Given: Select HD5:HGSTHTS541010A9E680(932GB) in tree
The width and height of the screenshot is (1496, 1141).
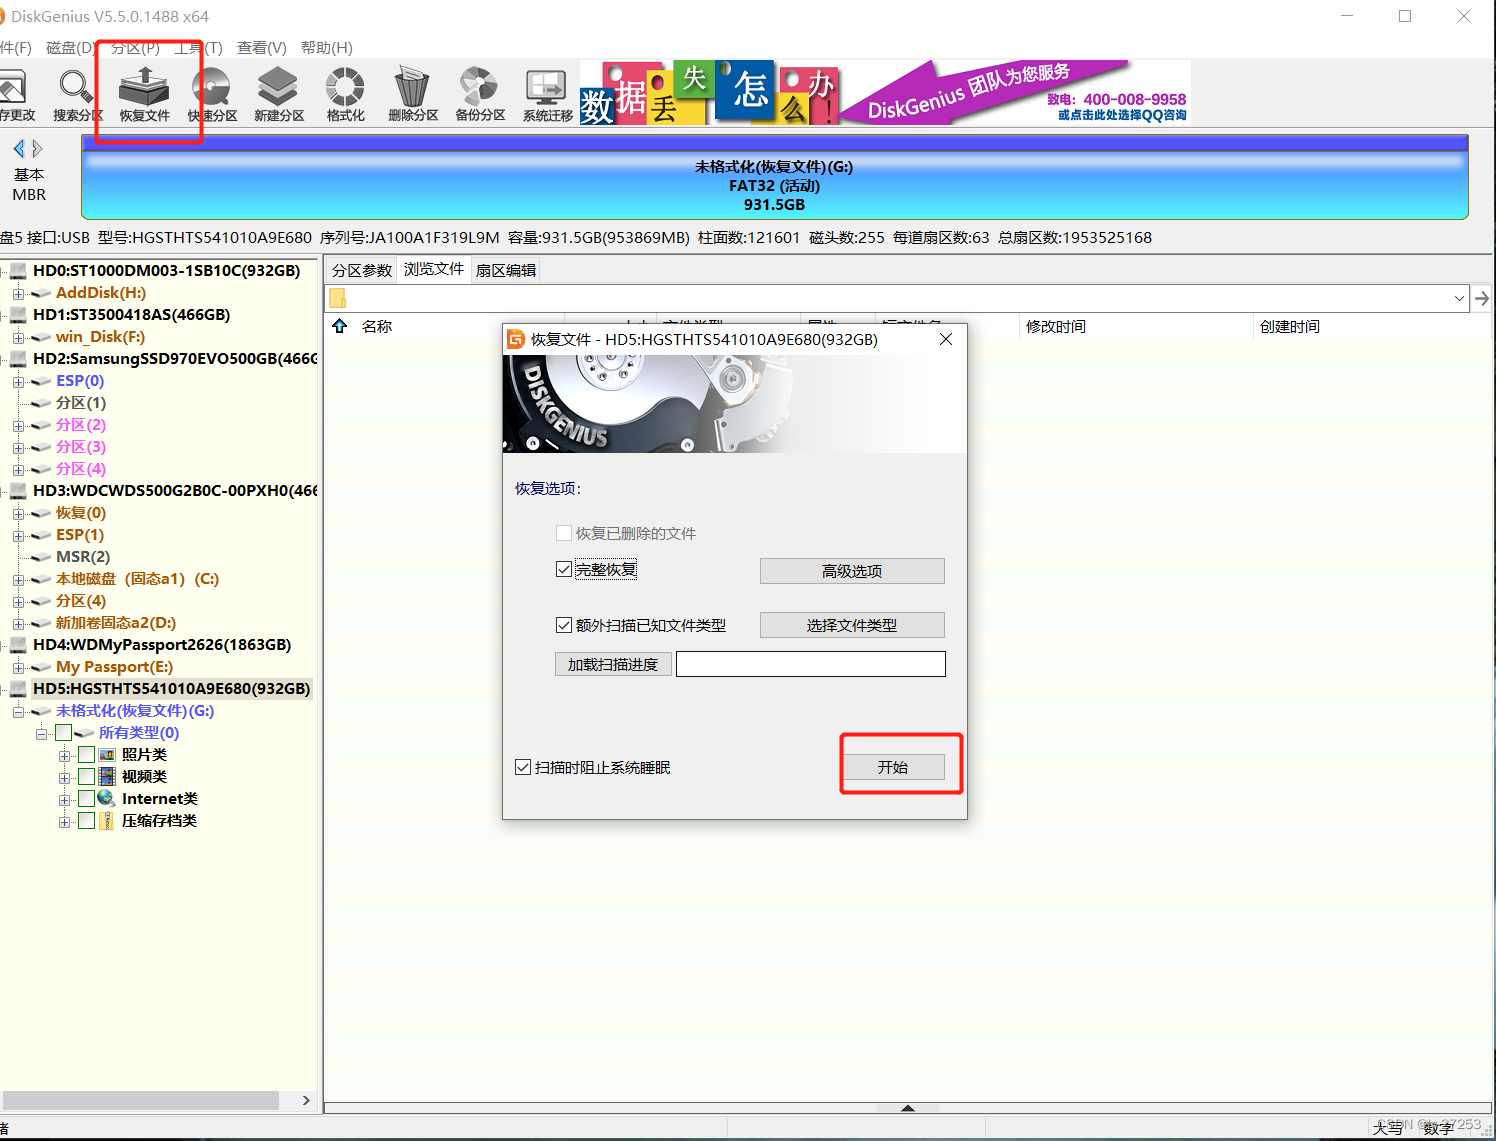Looking at the screenshot, I should [x=171, y=689].
